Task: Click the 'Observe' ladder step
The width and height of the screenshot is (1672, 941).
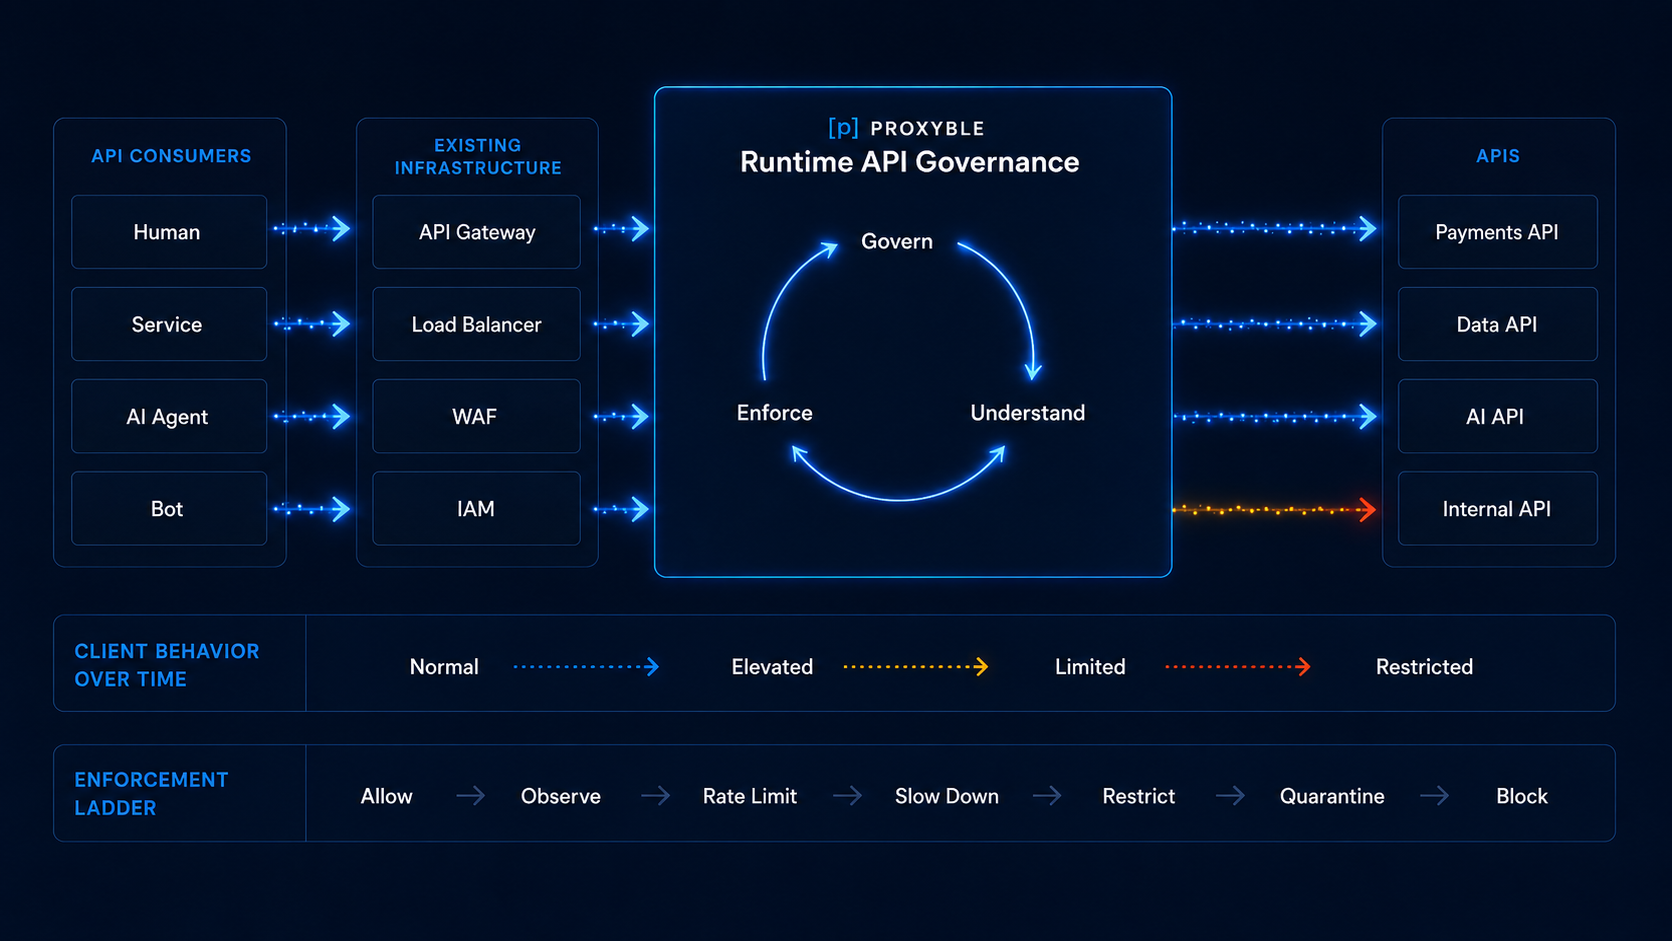Action: click(560, 796)
